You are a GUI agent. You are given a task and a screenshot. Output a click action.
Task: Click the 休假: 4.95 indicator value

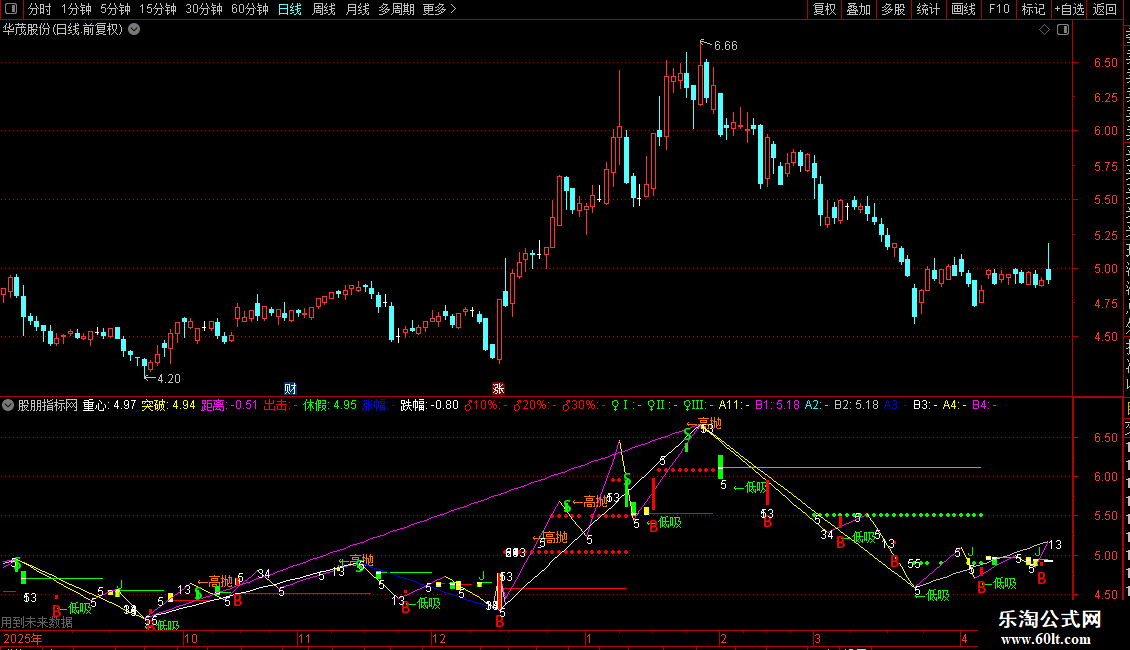click(330, 405)
